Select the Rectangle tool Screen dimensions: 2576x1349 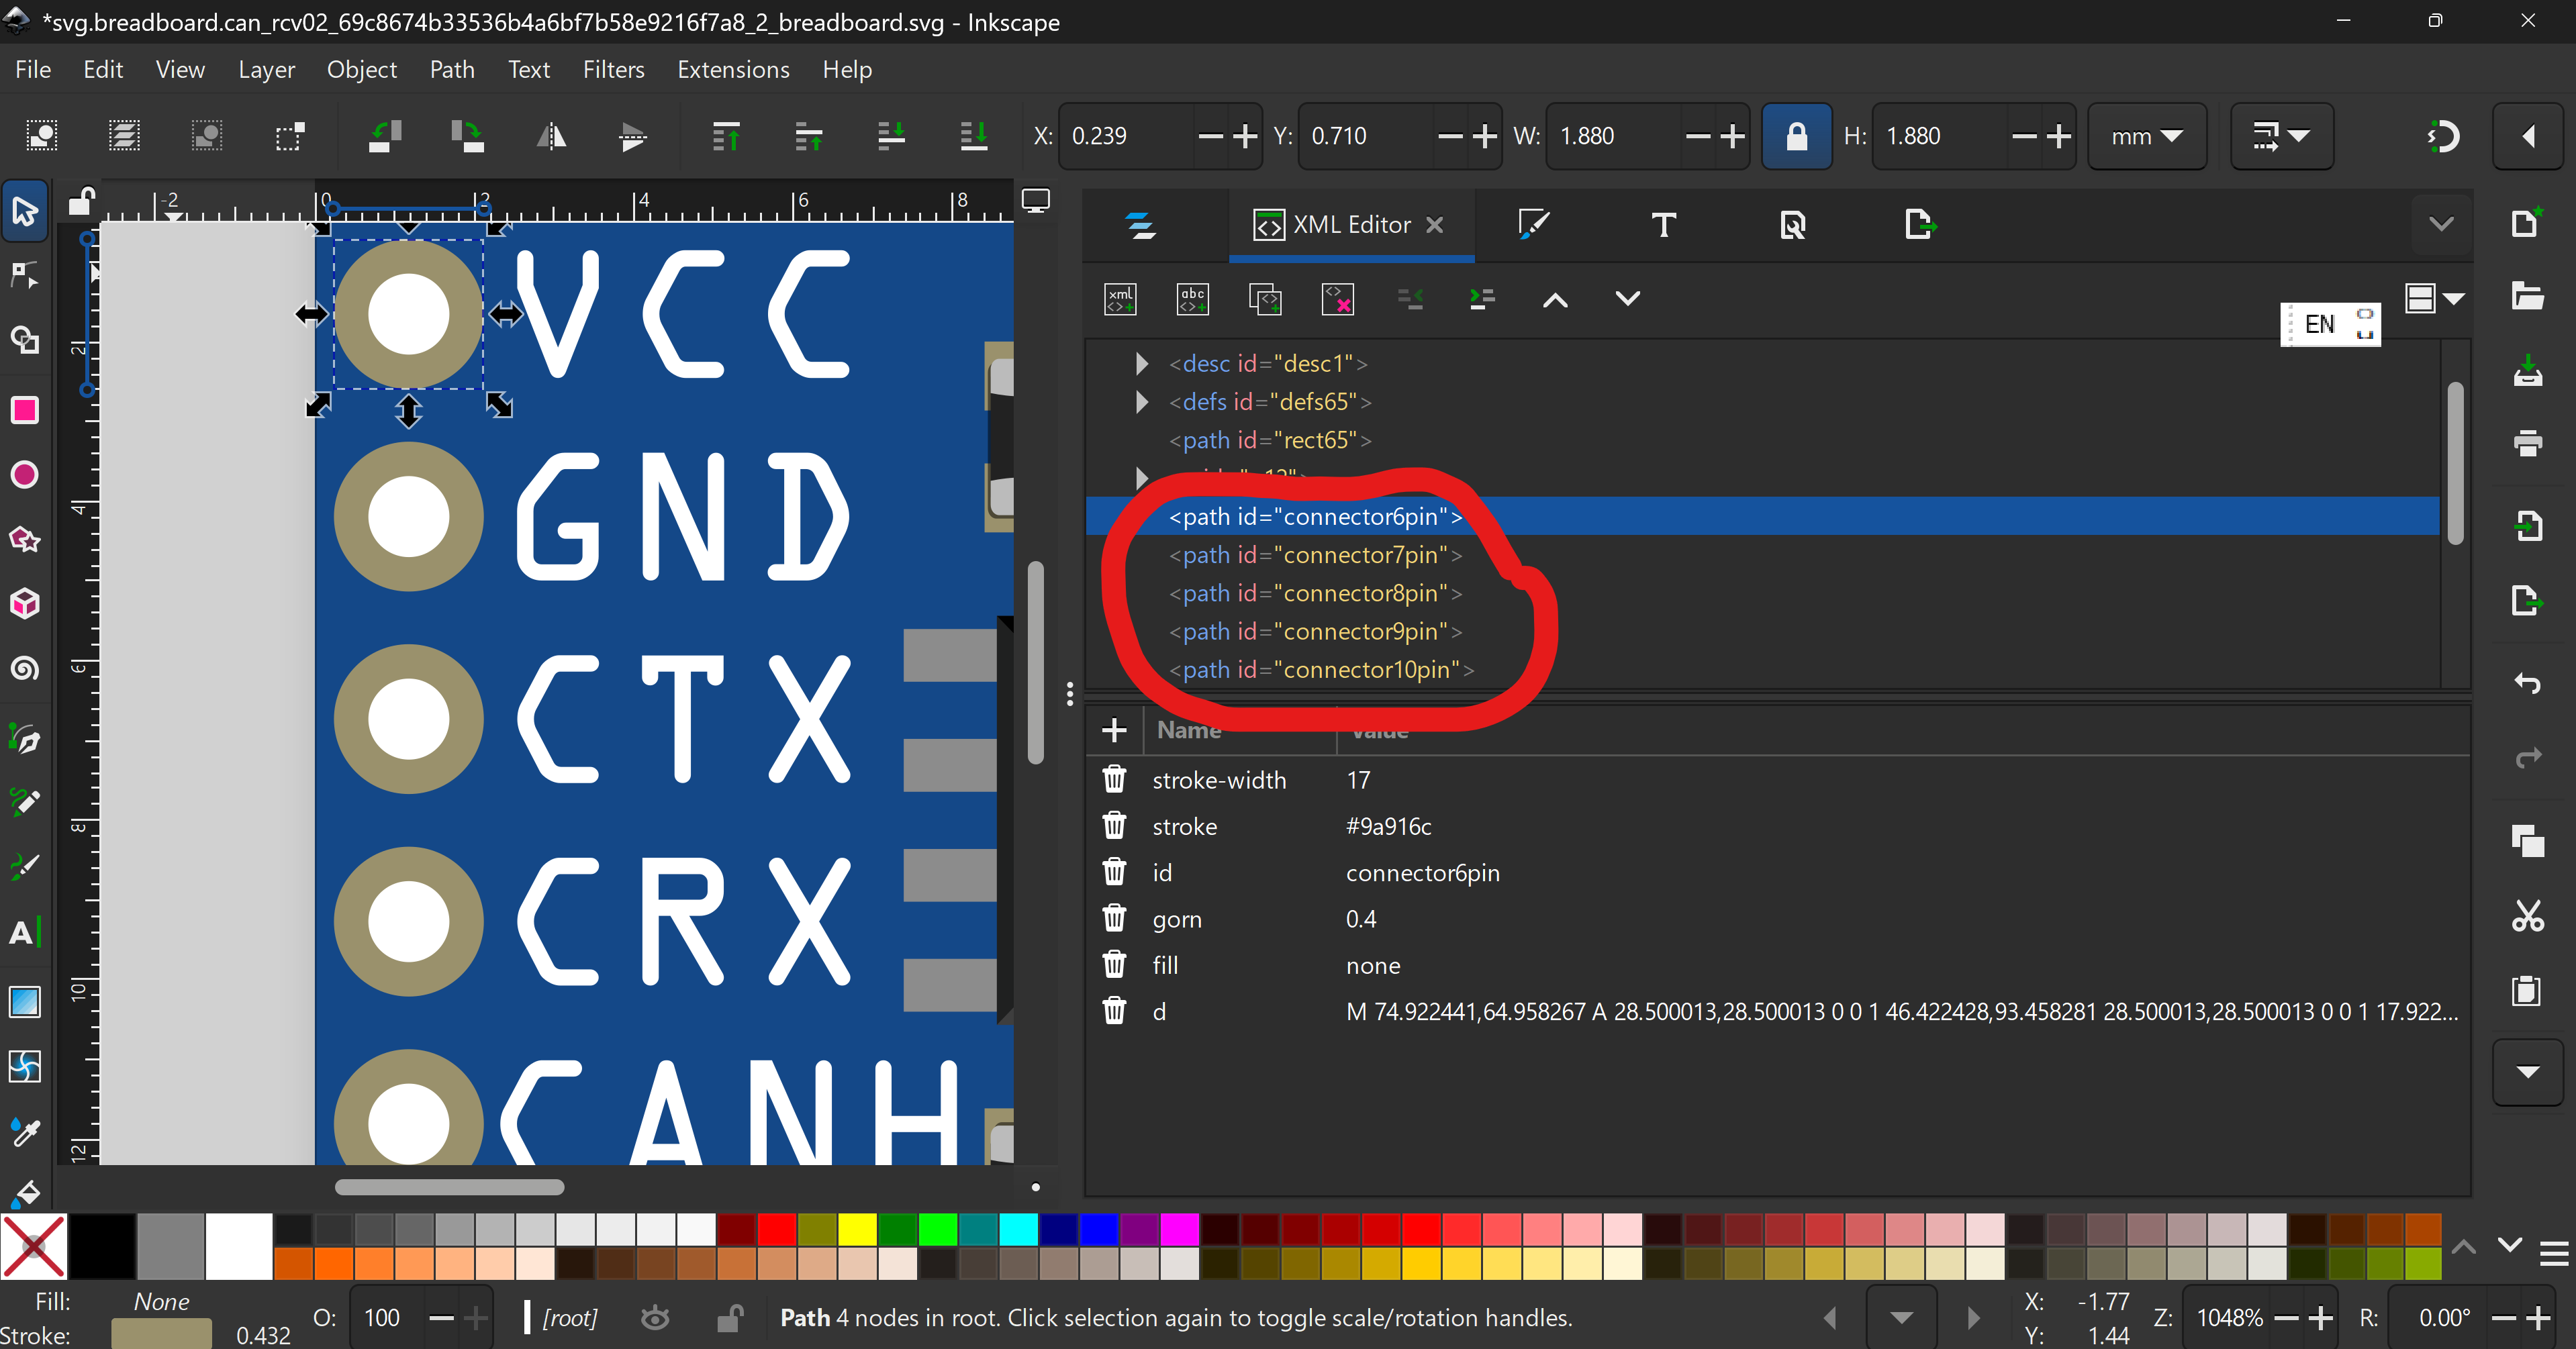[24, 410]
